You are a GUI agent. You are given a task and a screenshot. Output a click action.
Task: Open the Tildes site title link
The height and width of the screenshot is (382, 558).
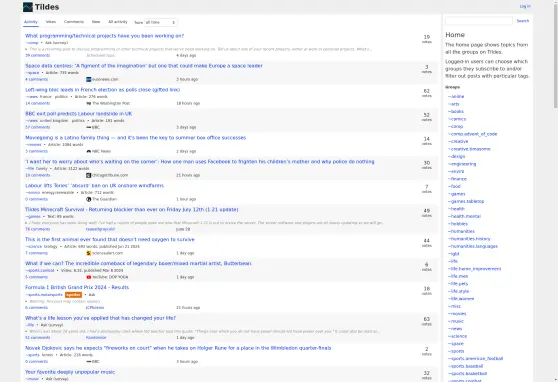pos(47,7)
